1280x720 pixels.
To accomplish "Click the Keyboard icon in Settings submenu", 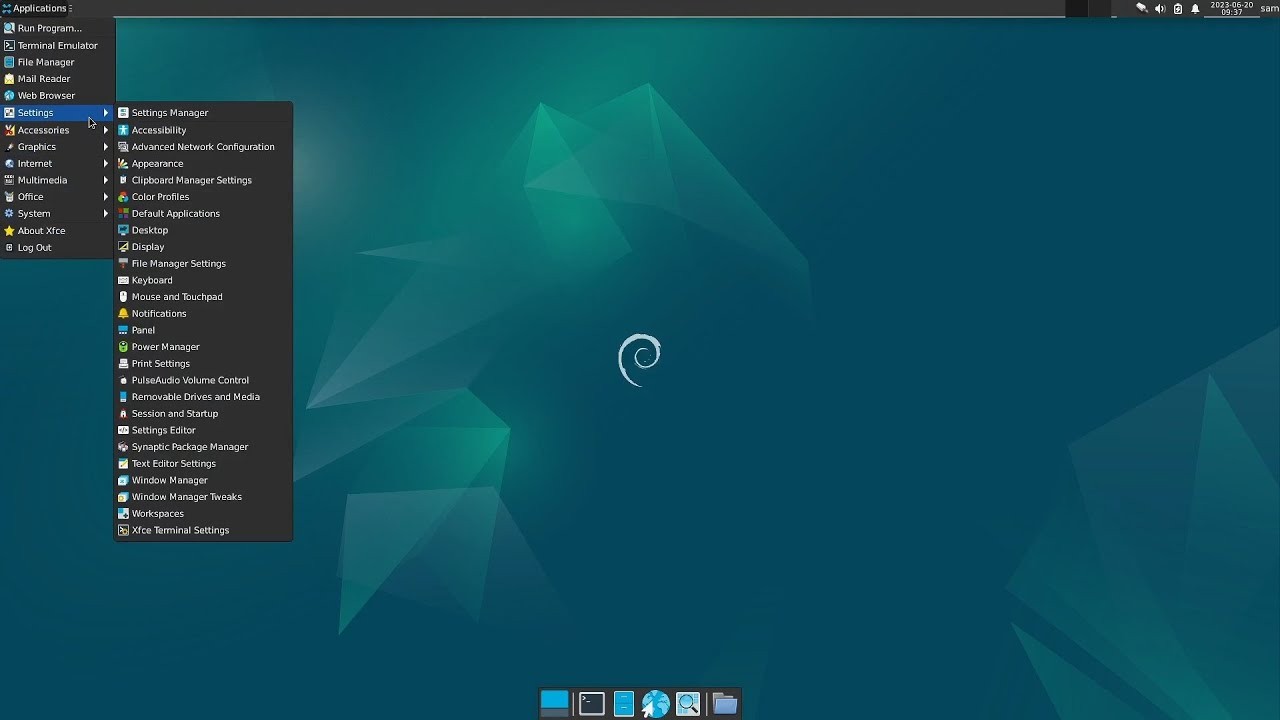I will [x=123, y=280].
